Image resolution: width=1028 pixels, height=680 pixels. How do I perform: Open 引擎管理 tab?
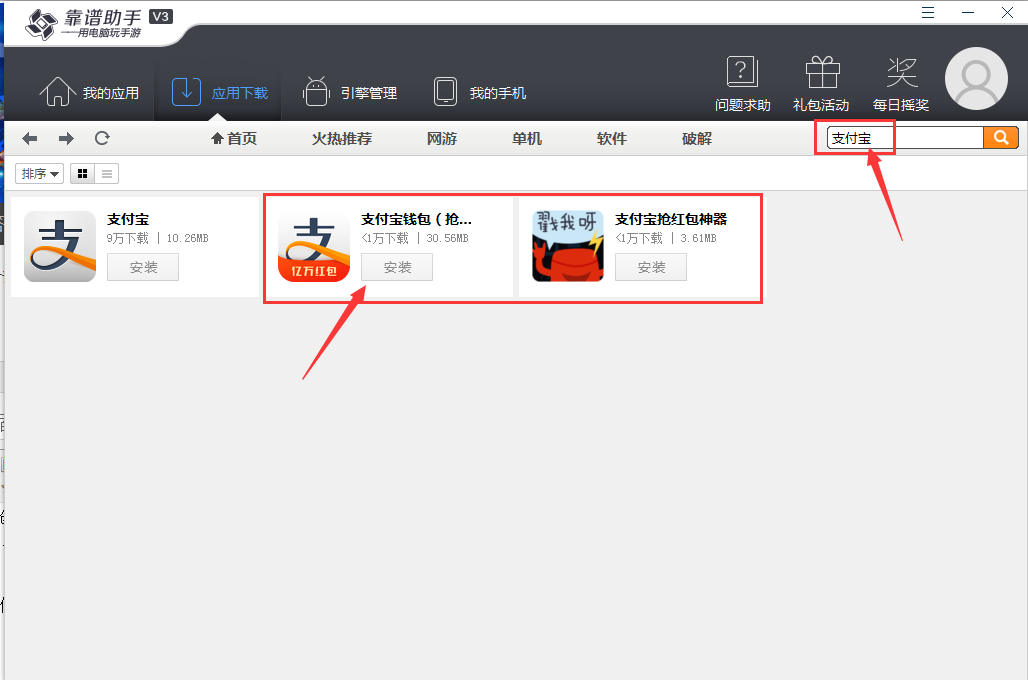tap(350, 92)
